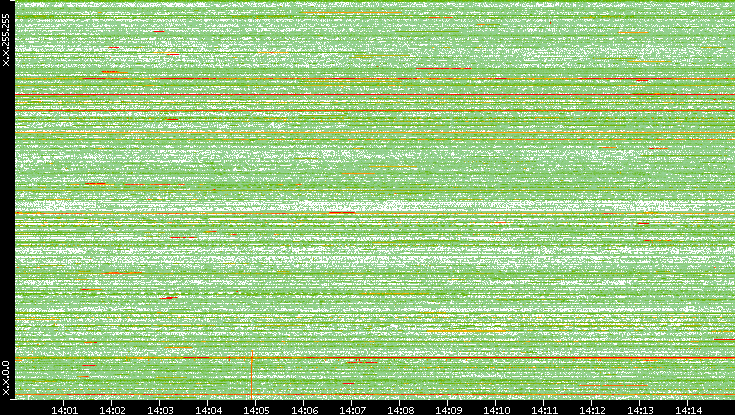Click the 14:04 time axis label
The image size is (735, 415).
209,410
